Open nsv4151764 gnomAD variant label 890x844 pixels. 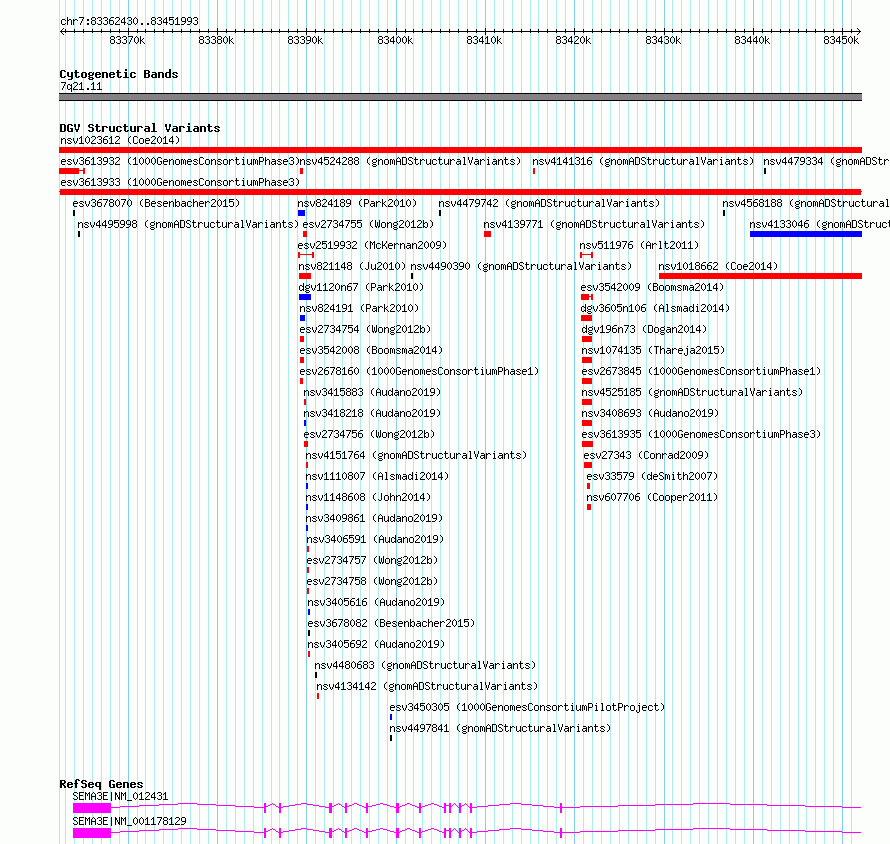417,455
